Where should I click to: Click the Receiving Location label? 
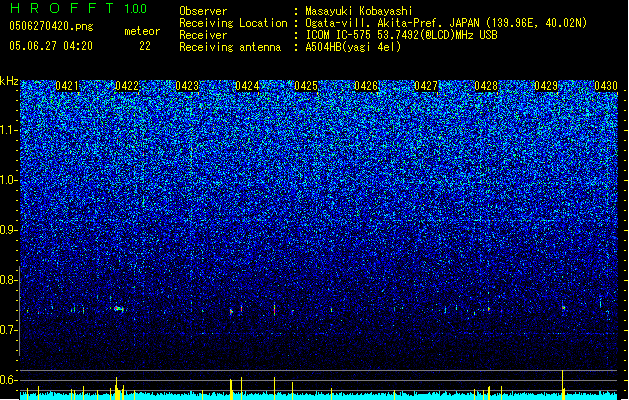(233, 23)
